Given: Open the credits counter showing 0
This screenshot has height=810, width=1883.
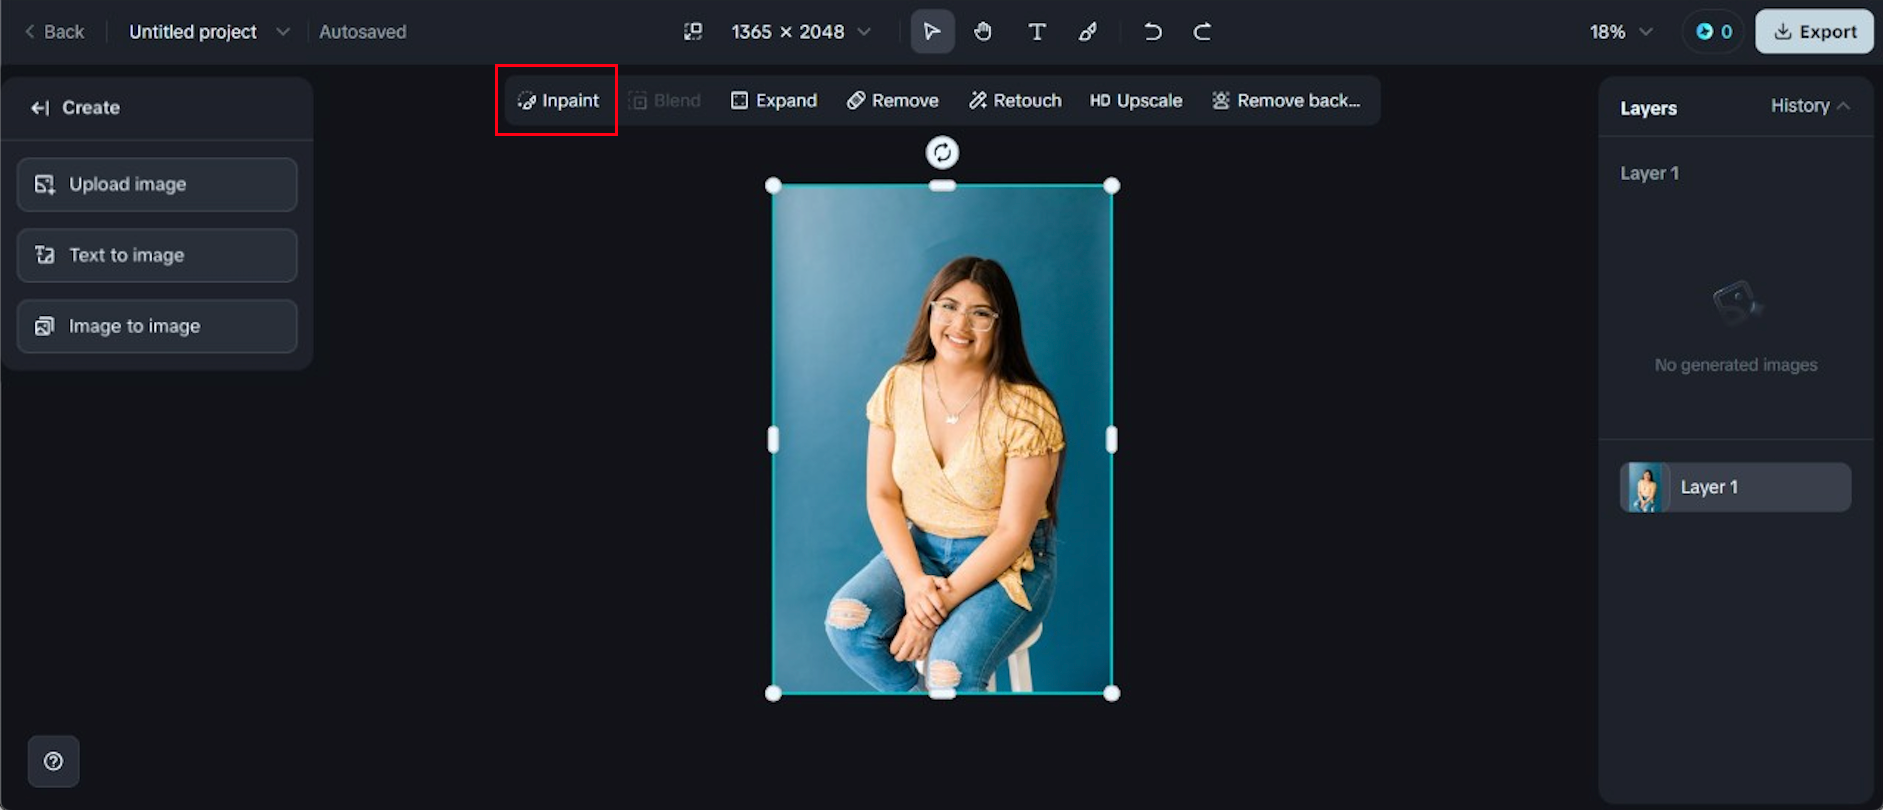Looking at the screenshot, I should (x=1714, y=32).
